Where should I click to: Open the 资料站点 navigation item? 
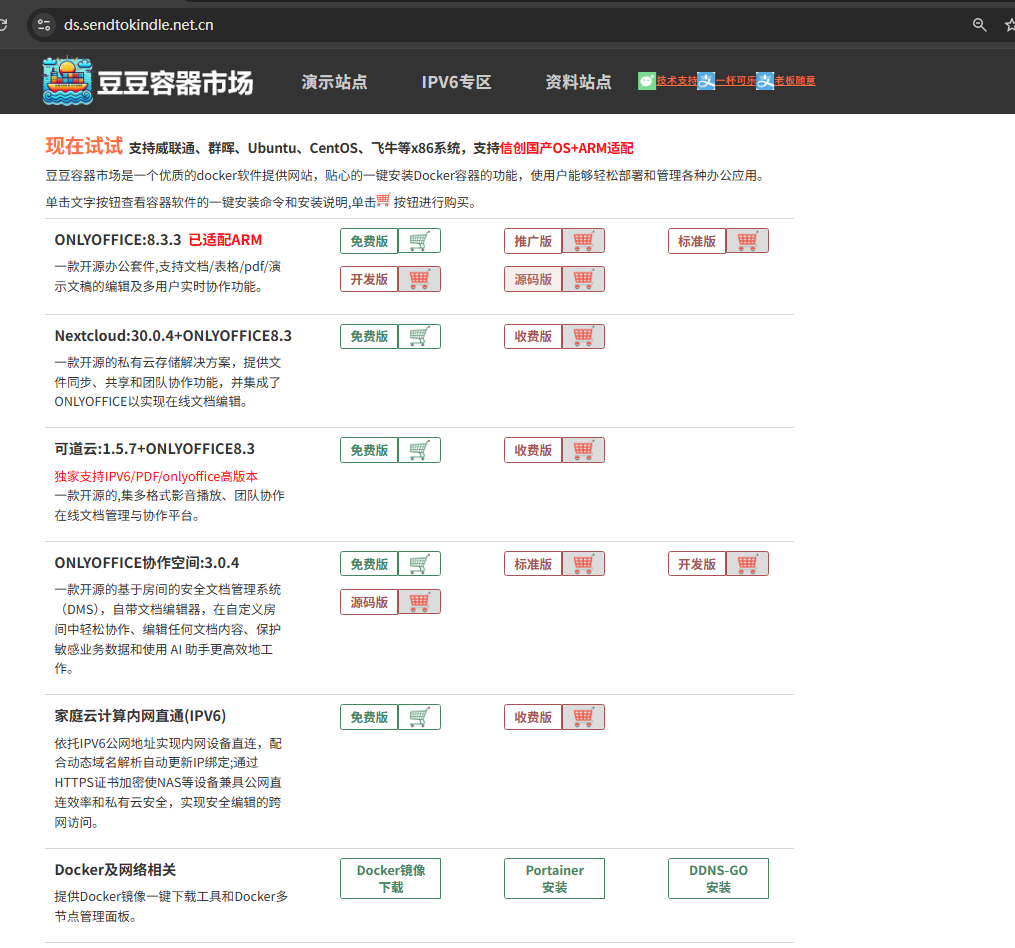578,82
